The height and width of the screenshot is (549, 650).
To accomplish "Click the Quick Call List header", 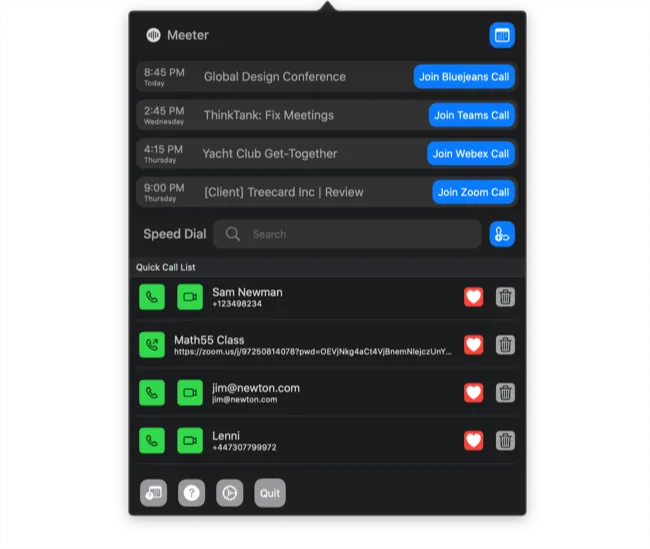I will coord(165,267).
